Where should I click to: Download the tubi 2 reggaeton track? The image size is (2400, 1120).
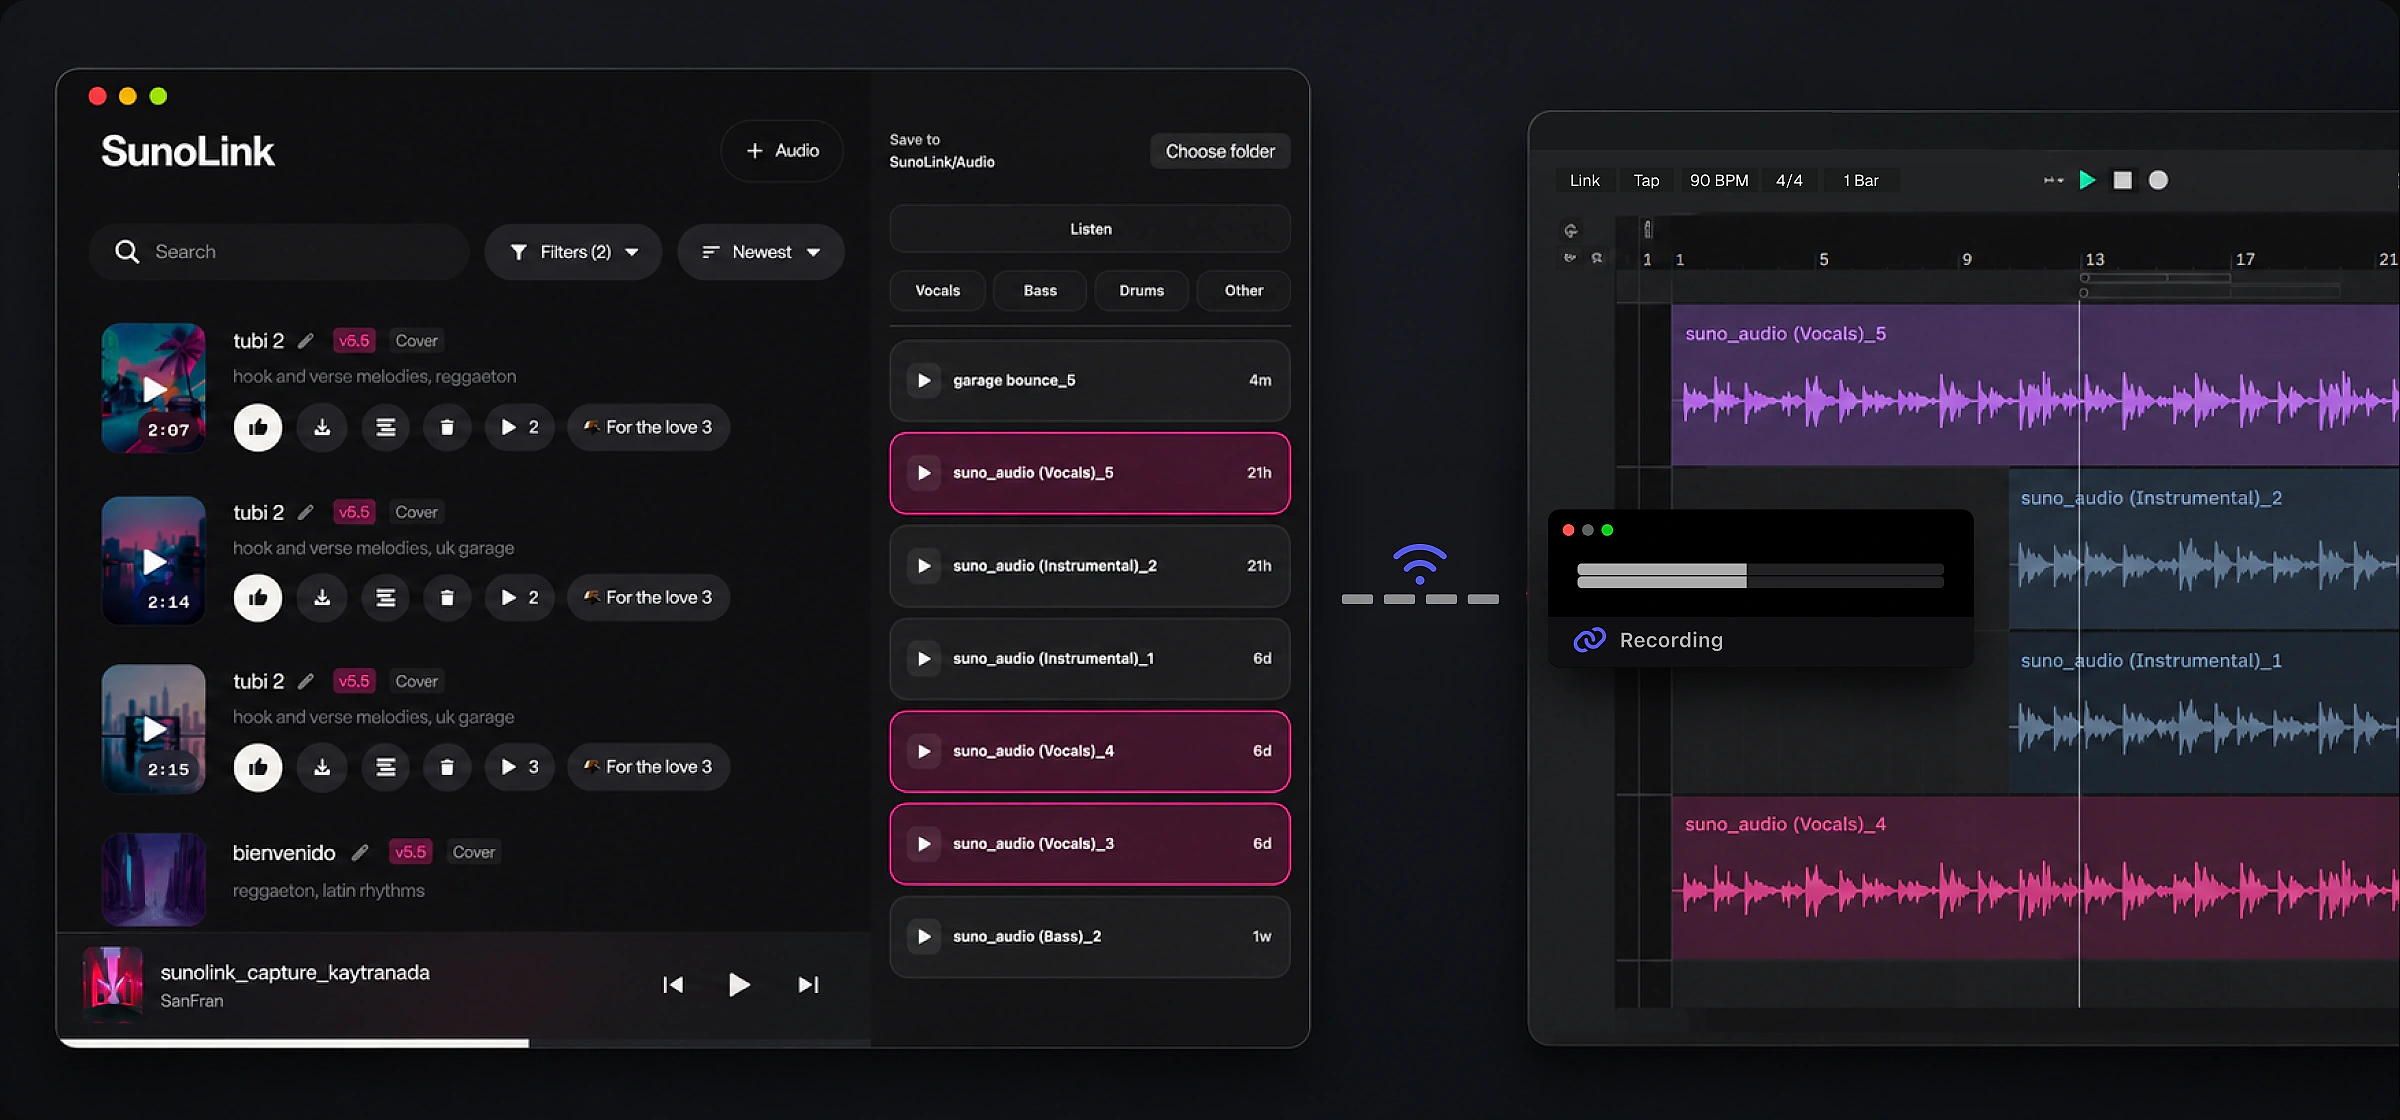pos(322,428)
